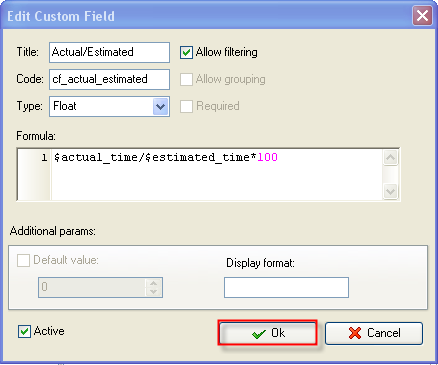This screenshot has height=365, width=438.
Task: Click the Cancel button with red X
Action: [x=374, y=333]
